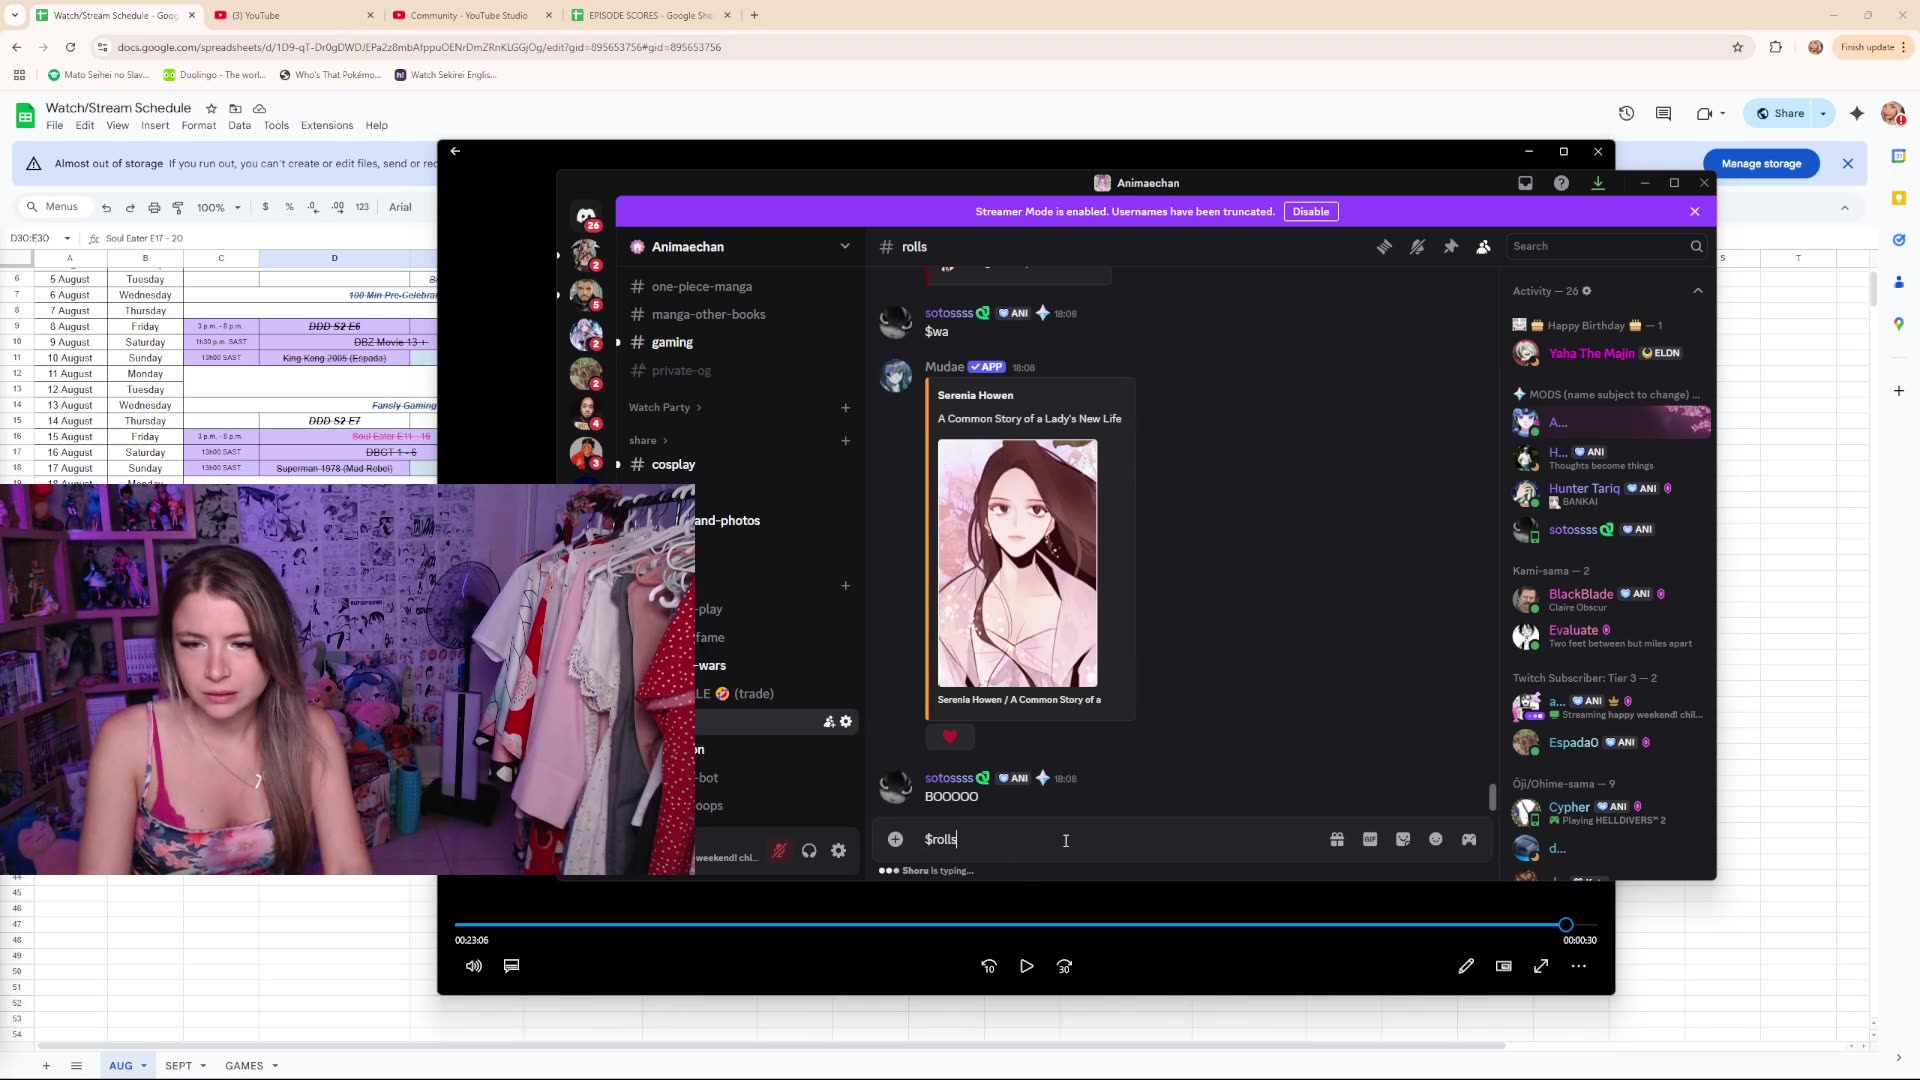
Task: Click the video progress slider handle
Action: pyautogui.click(x=1566, y=926)
